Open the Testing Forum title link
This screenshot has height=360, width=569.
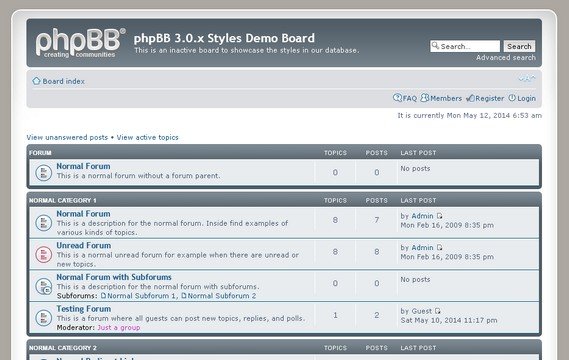84,309
